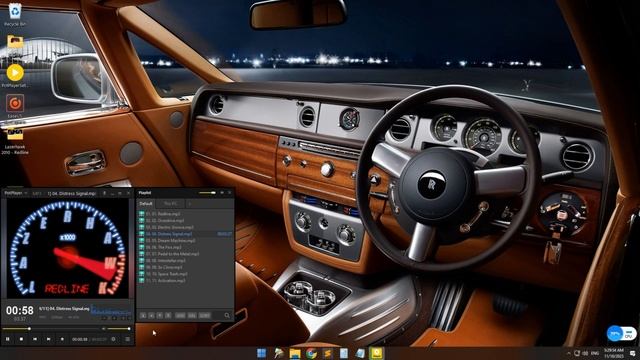Screen dimensions: 640x360
Task: Select 06. The Fox.mp3 in the playlist
Action: [x=186, y=247]
